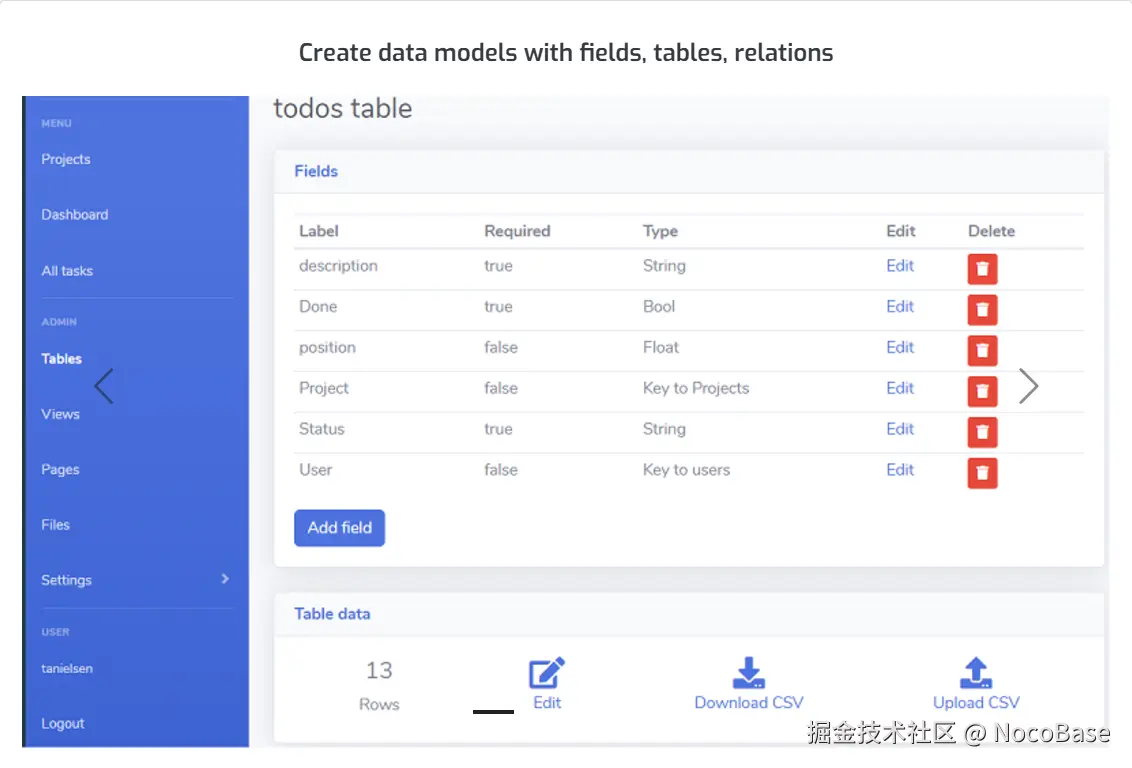Screen dimensions: 1132x768
Task: Select Views in the admin menu
Action: coord(60,414)
